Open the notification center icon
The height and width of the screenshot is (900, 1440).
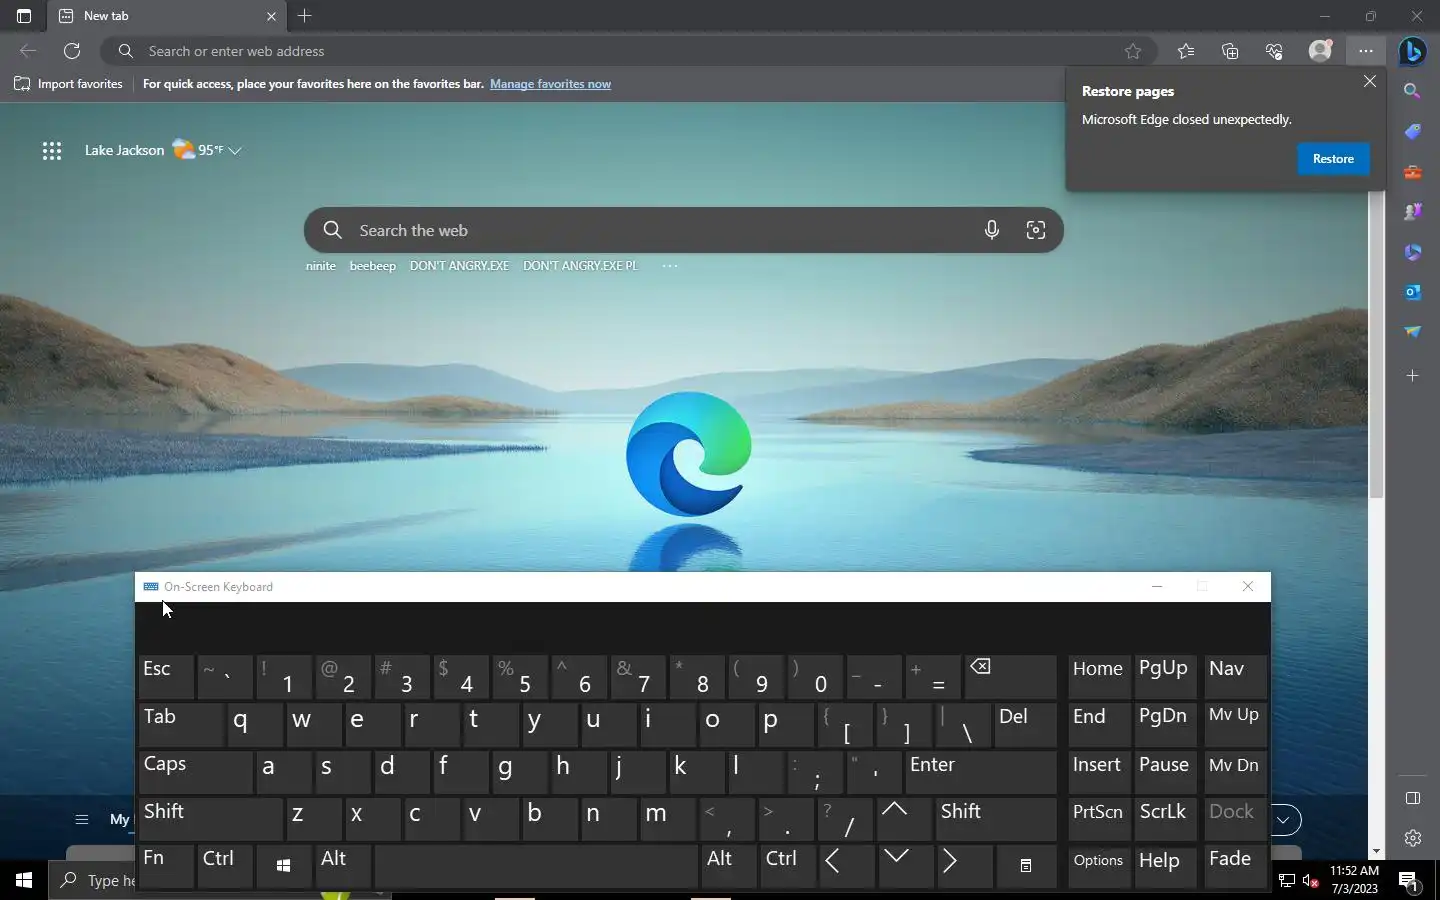tap(1408, 881)
